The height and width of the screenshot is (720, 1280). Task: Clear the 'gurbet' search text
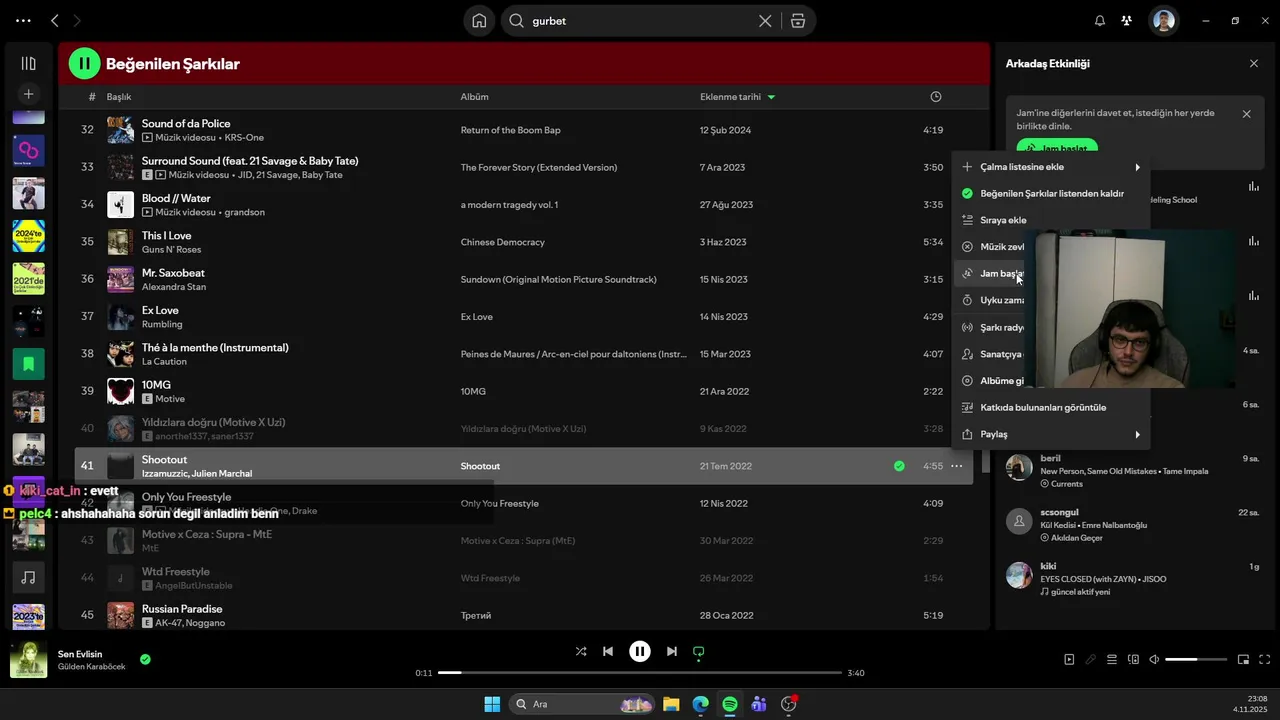pos(765,21)
